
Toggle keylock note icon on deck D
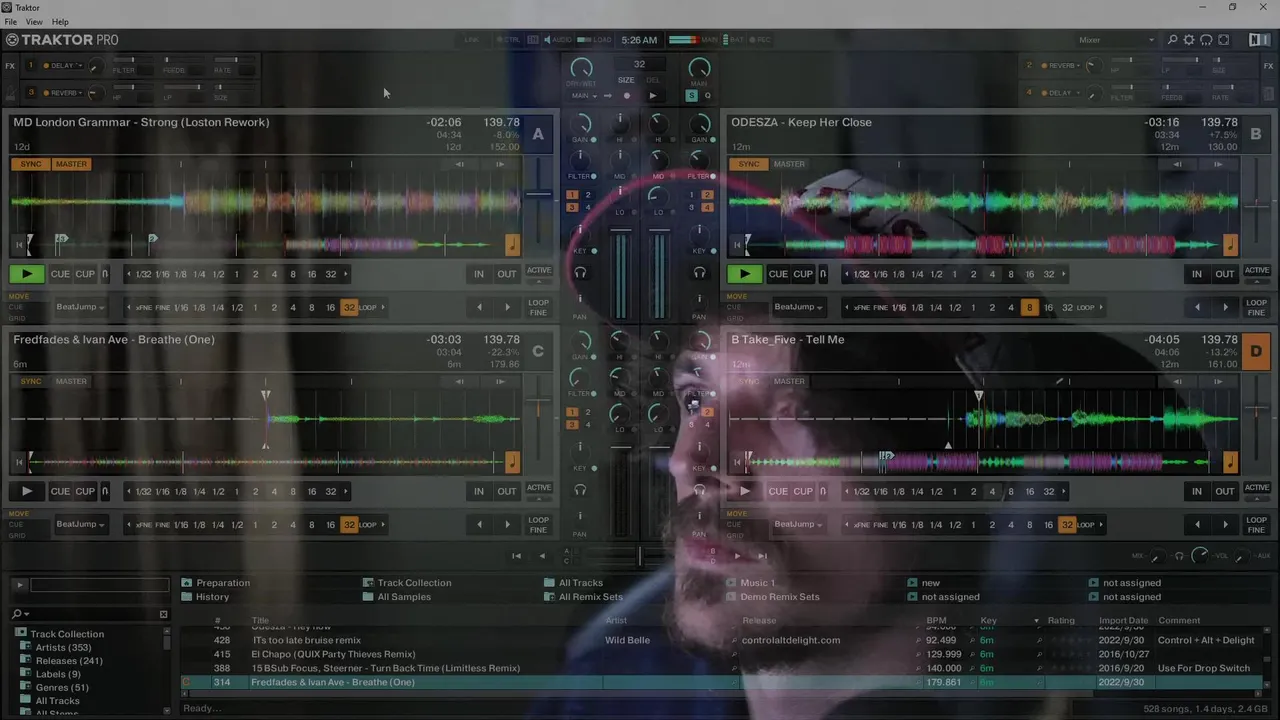[1230, 462]
